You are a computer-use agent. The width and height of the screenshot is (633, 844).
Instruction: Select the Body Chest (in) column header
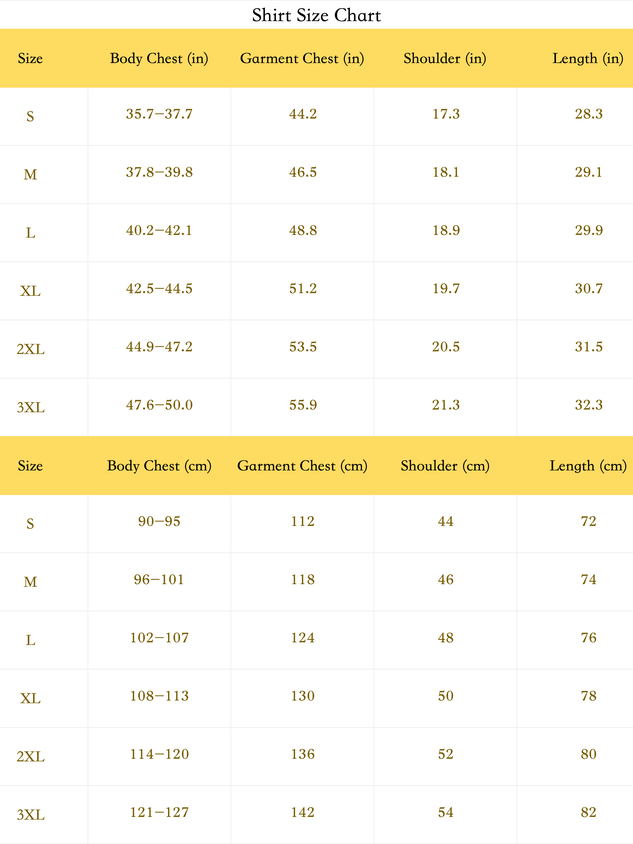tap(159, 58)
